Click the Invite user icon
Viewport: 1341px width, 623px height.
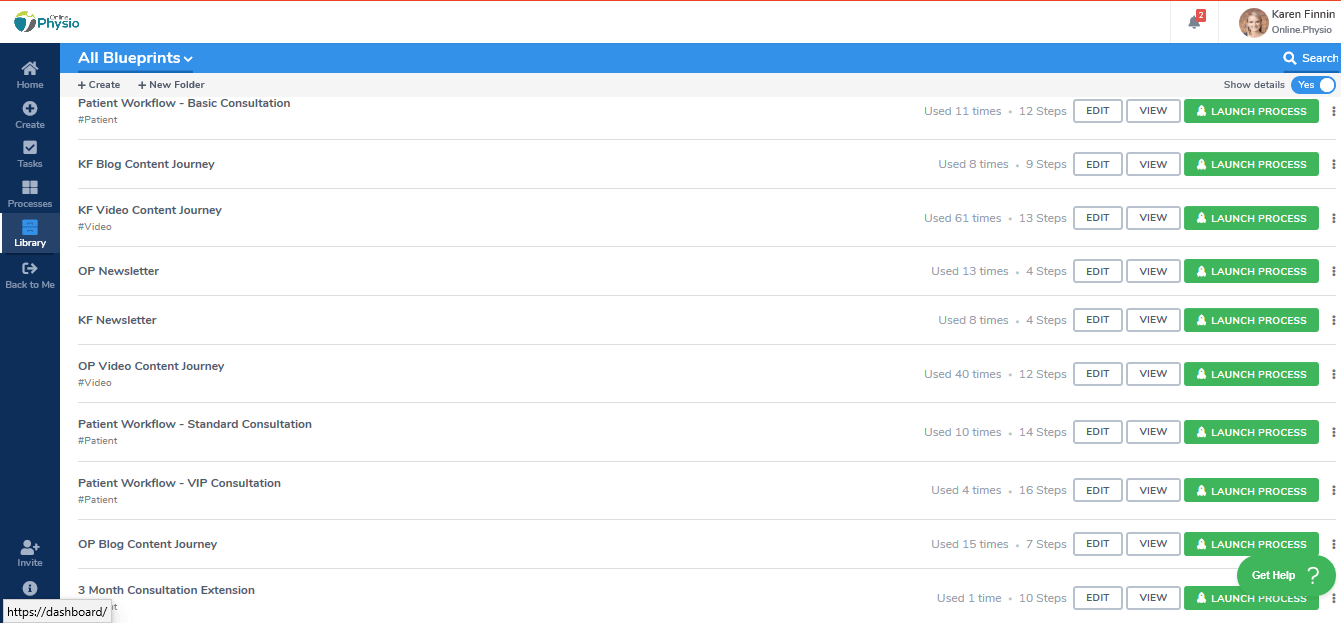click(x=29, y=548)
